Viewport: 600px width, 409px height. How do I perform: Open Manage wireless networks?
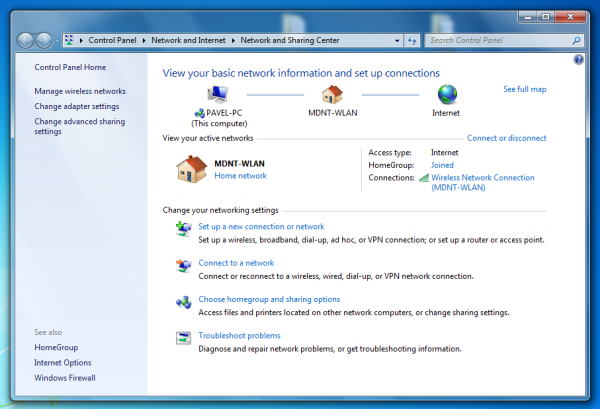coord(80,91)
